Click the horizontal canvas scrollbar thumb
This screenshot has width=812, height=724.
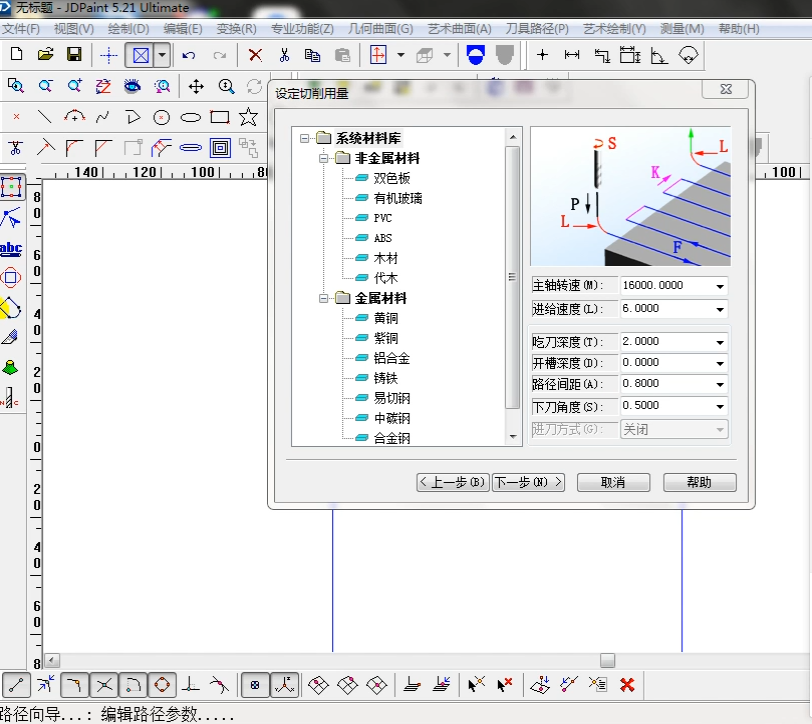[x=607, y=660]
